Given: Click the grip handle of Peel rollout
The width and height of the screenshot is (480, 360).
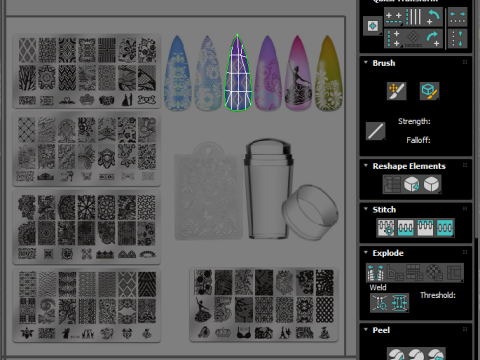Looking at the screenshot, I should [465, 329].
